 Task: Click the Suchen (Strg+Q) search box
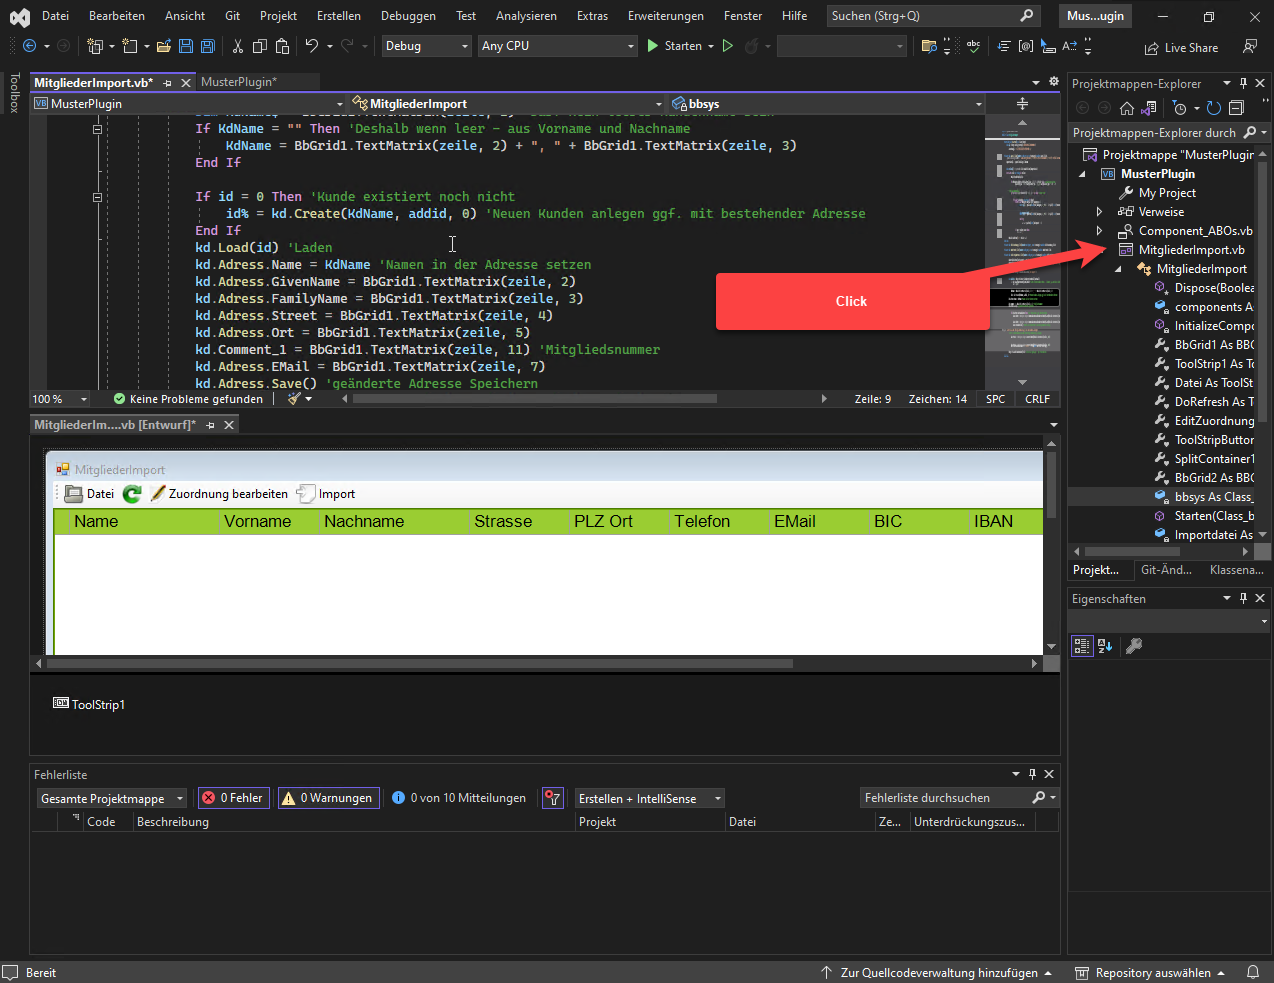coord(933,16)
